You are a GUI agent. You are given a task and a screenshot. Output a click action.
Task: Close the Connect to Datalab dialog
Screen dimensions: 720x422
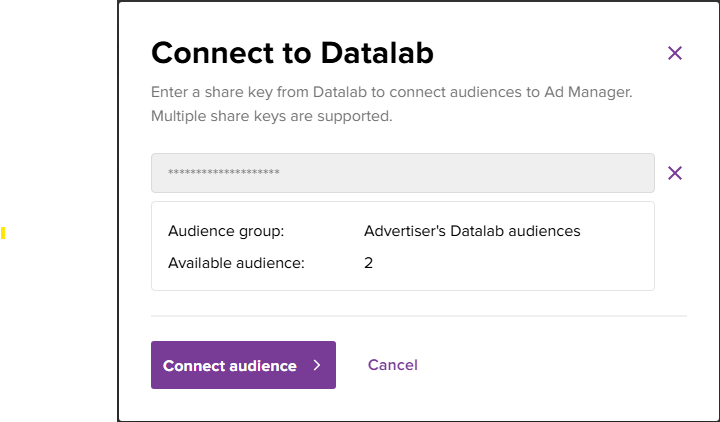pyautogui.click(x=675, y=53)
